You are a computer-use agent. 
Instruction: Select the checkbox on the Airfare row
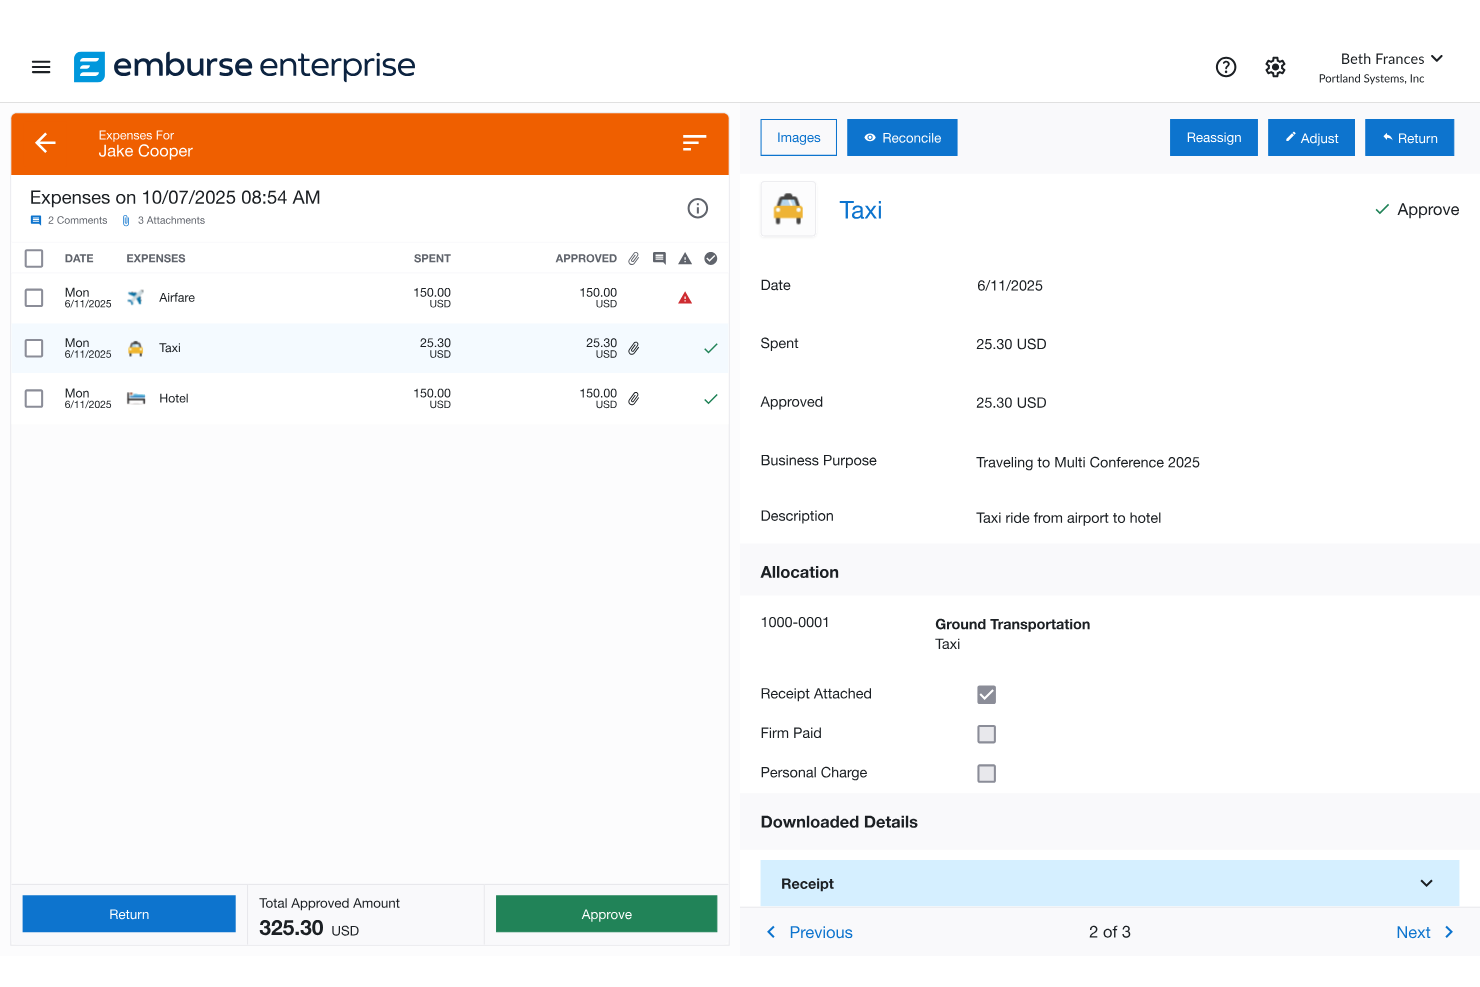[33, 297]
